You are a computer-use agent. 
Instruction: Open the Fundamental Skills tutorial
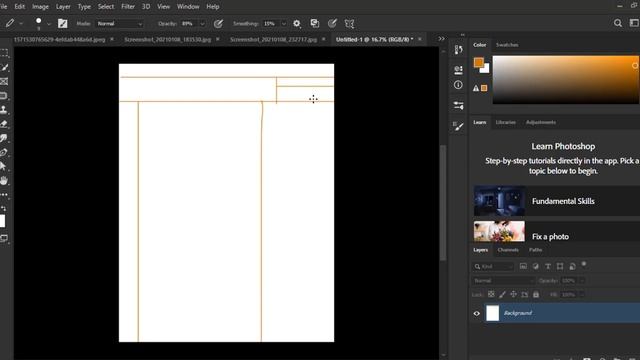557,201
